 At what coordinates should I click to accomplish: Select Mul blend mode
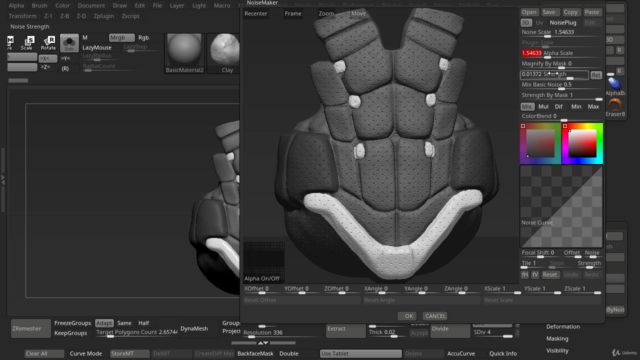coord(543,107)
